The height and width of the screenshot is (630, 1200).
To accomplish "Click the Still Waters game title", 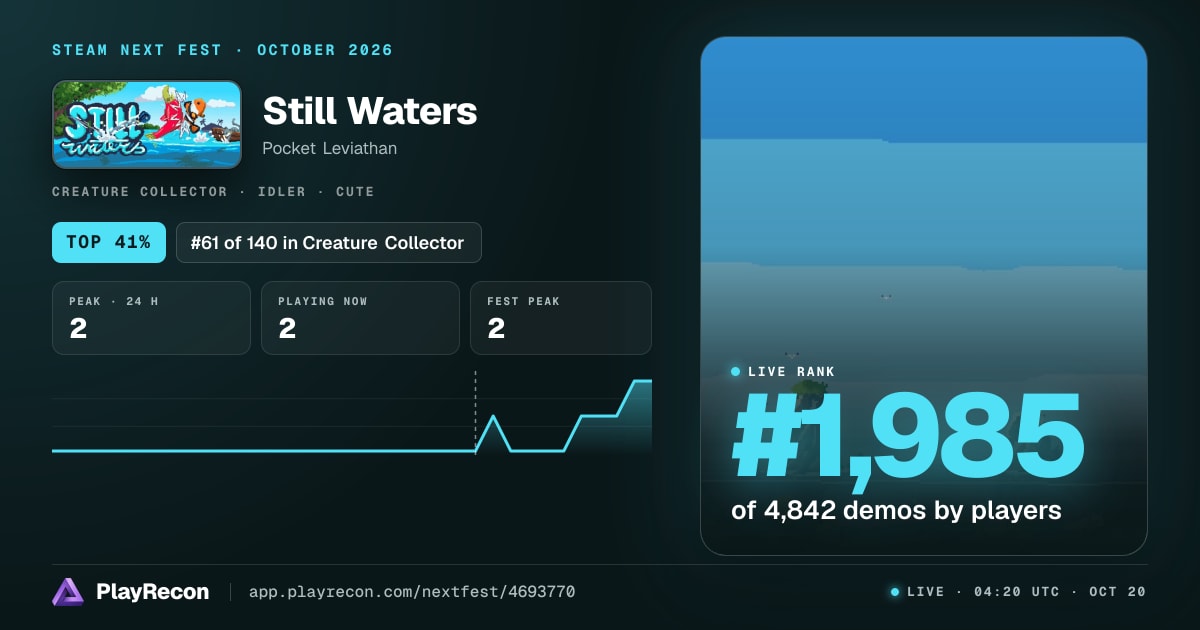I will click(369, 111).
